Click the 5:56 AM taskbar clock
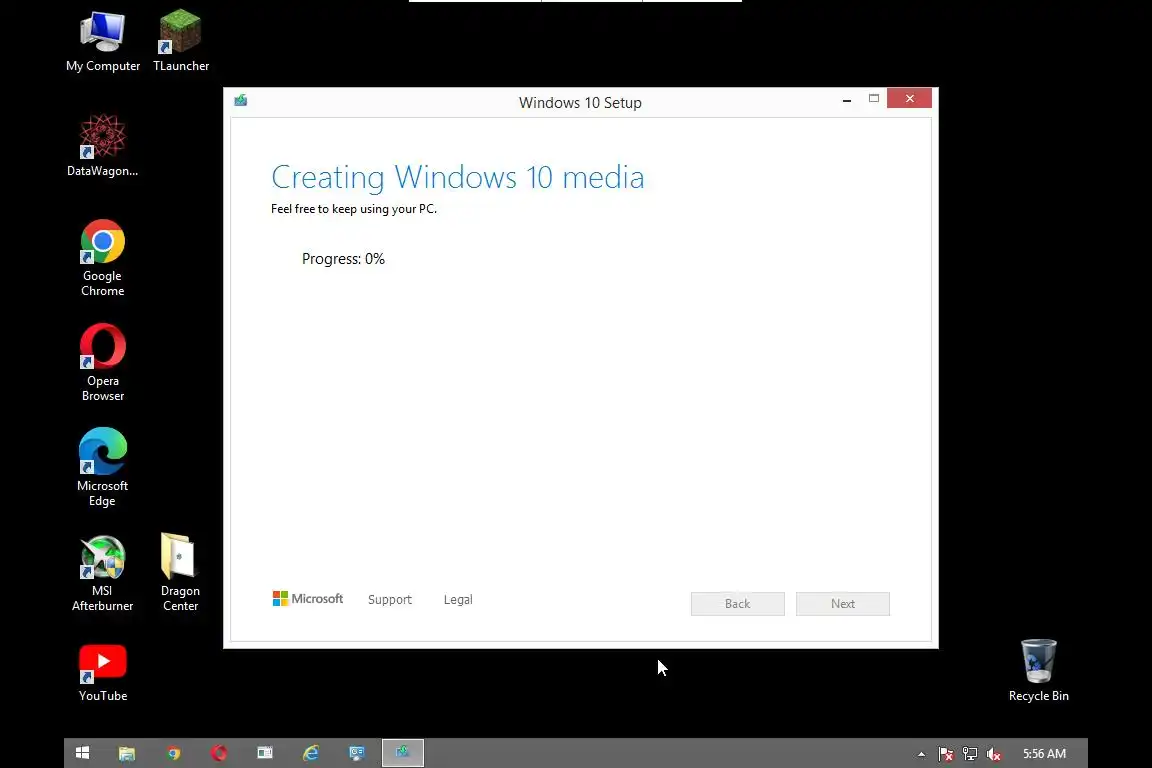 (1044, 754)
